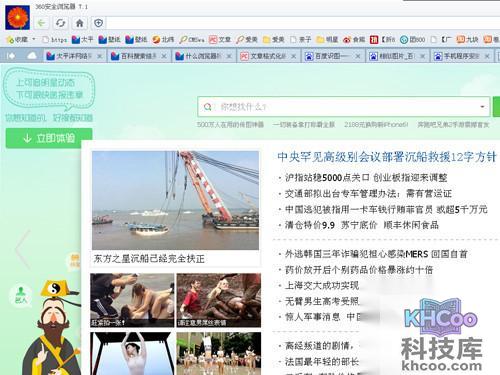Open the 惊人军事消息 link
Screen dimensions: 500x375
point(312,317)
